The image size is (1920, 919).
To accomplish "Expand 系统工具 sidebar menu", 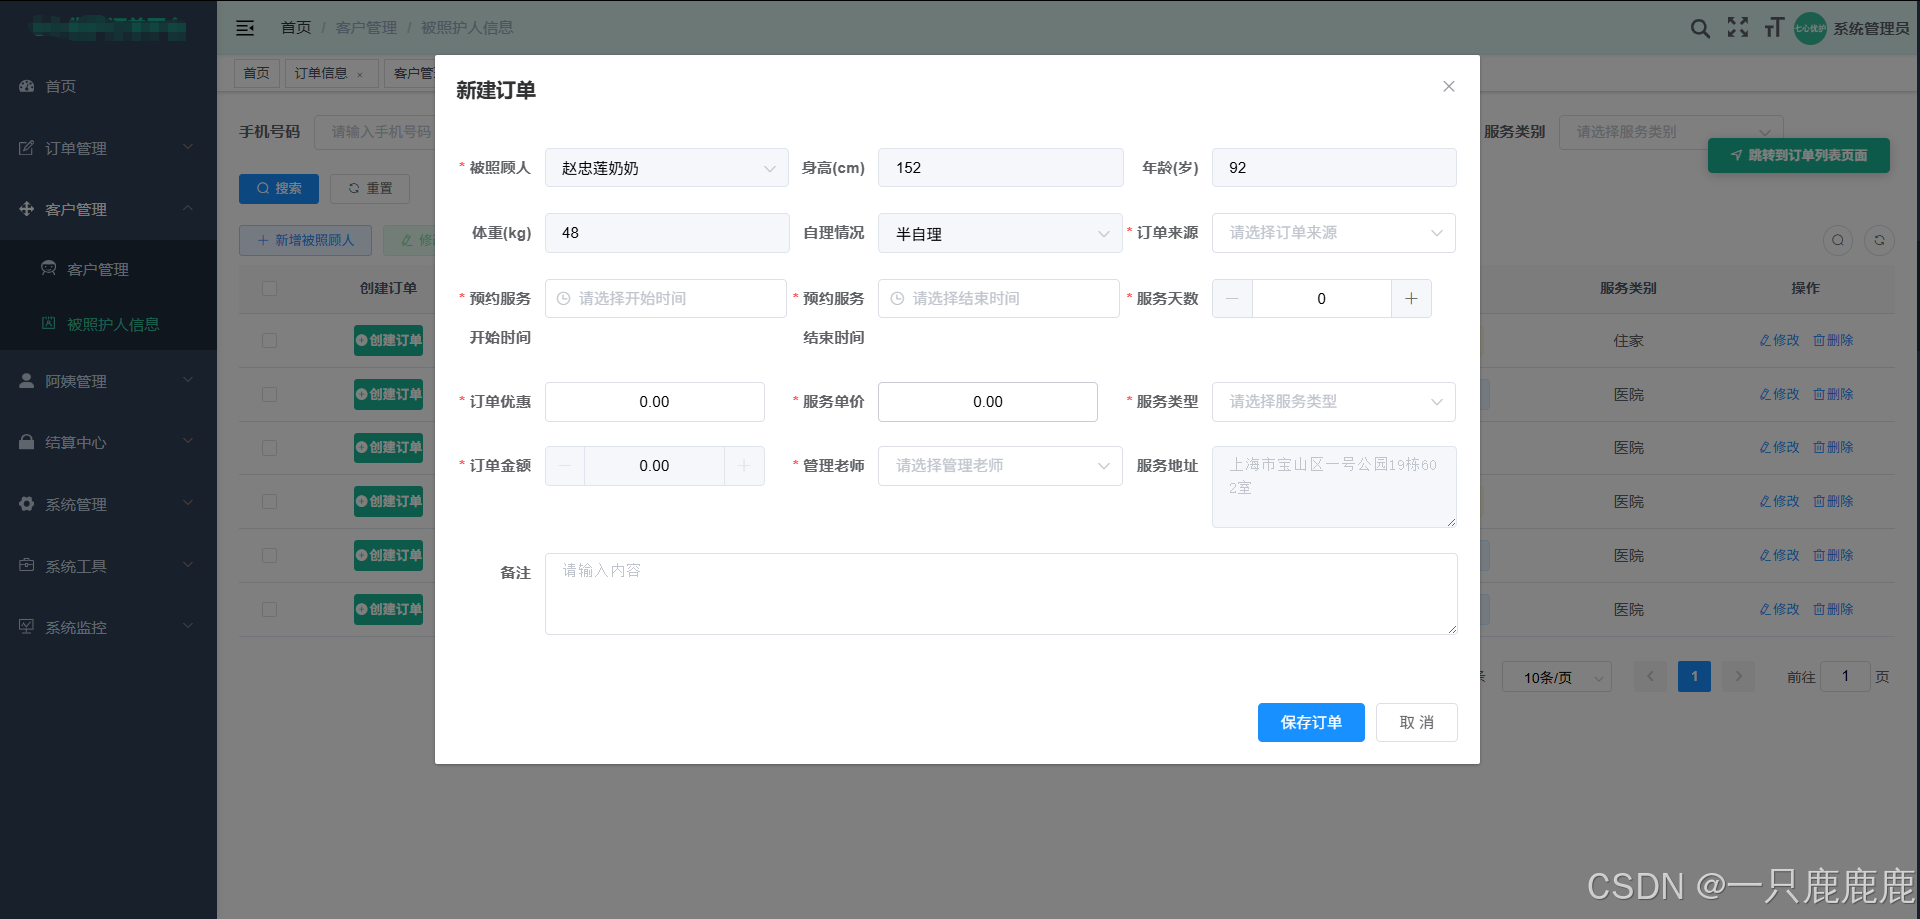I will tap(108, 566).
